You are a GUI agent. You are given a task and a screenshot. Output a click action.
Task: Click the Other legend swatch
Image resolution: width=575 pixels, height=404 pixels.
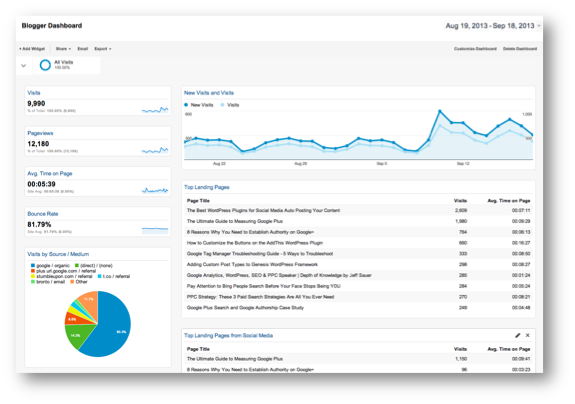72,282
